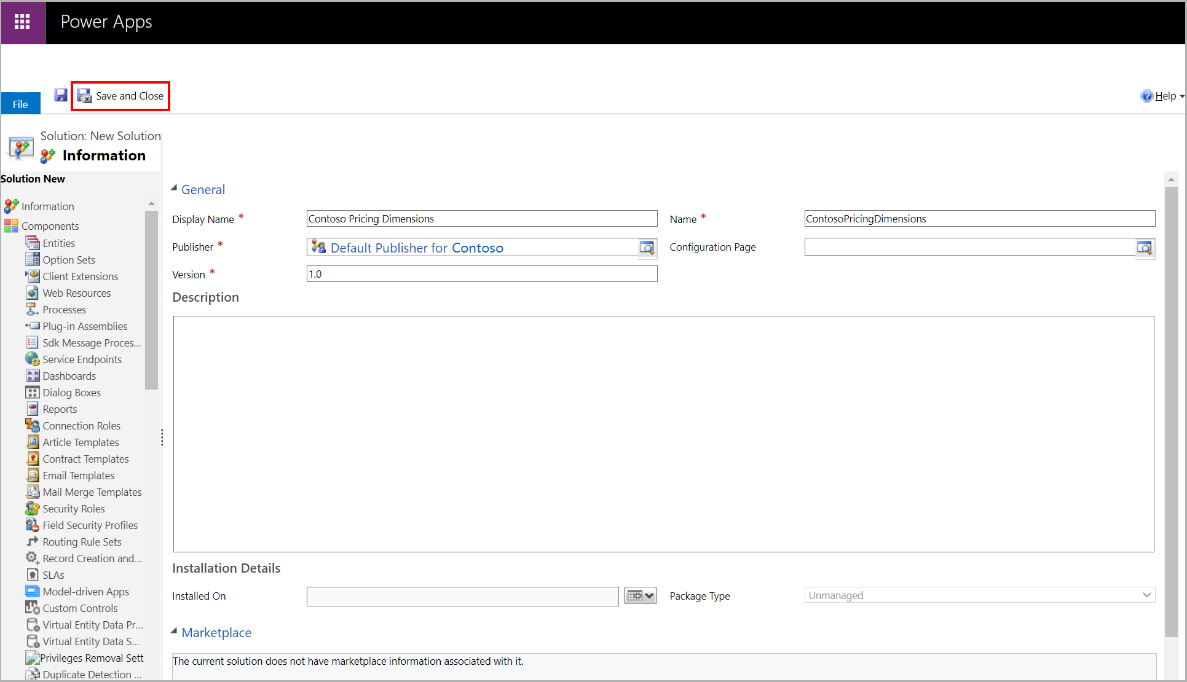Click the Connection Roles icon
The image size is (1187, 682).
[x=33, y=426]
